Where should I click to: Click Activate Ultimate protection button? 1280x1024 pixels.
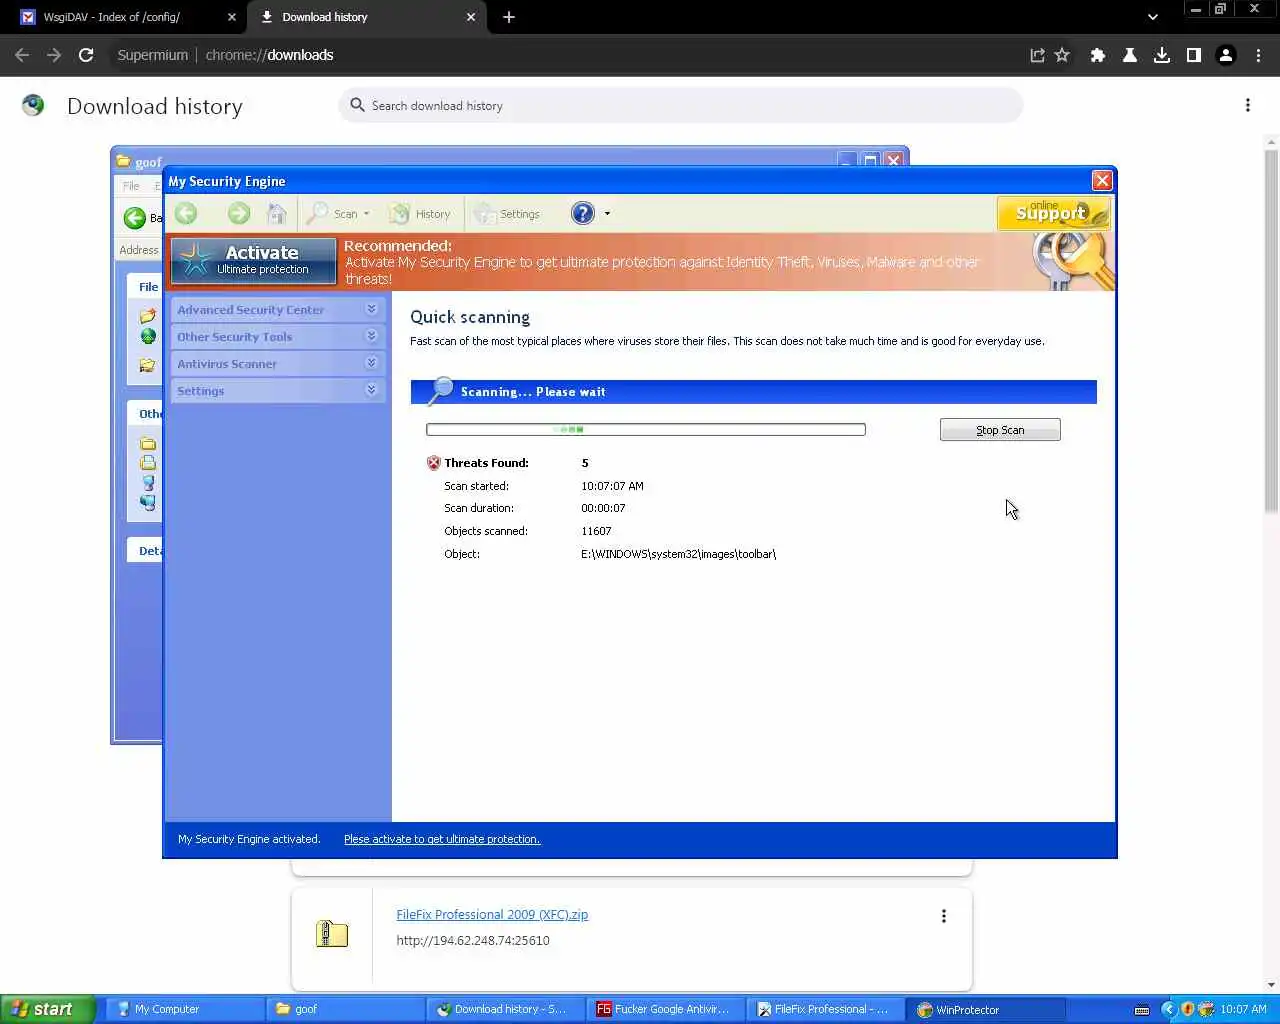[x=253, y=260]
